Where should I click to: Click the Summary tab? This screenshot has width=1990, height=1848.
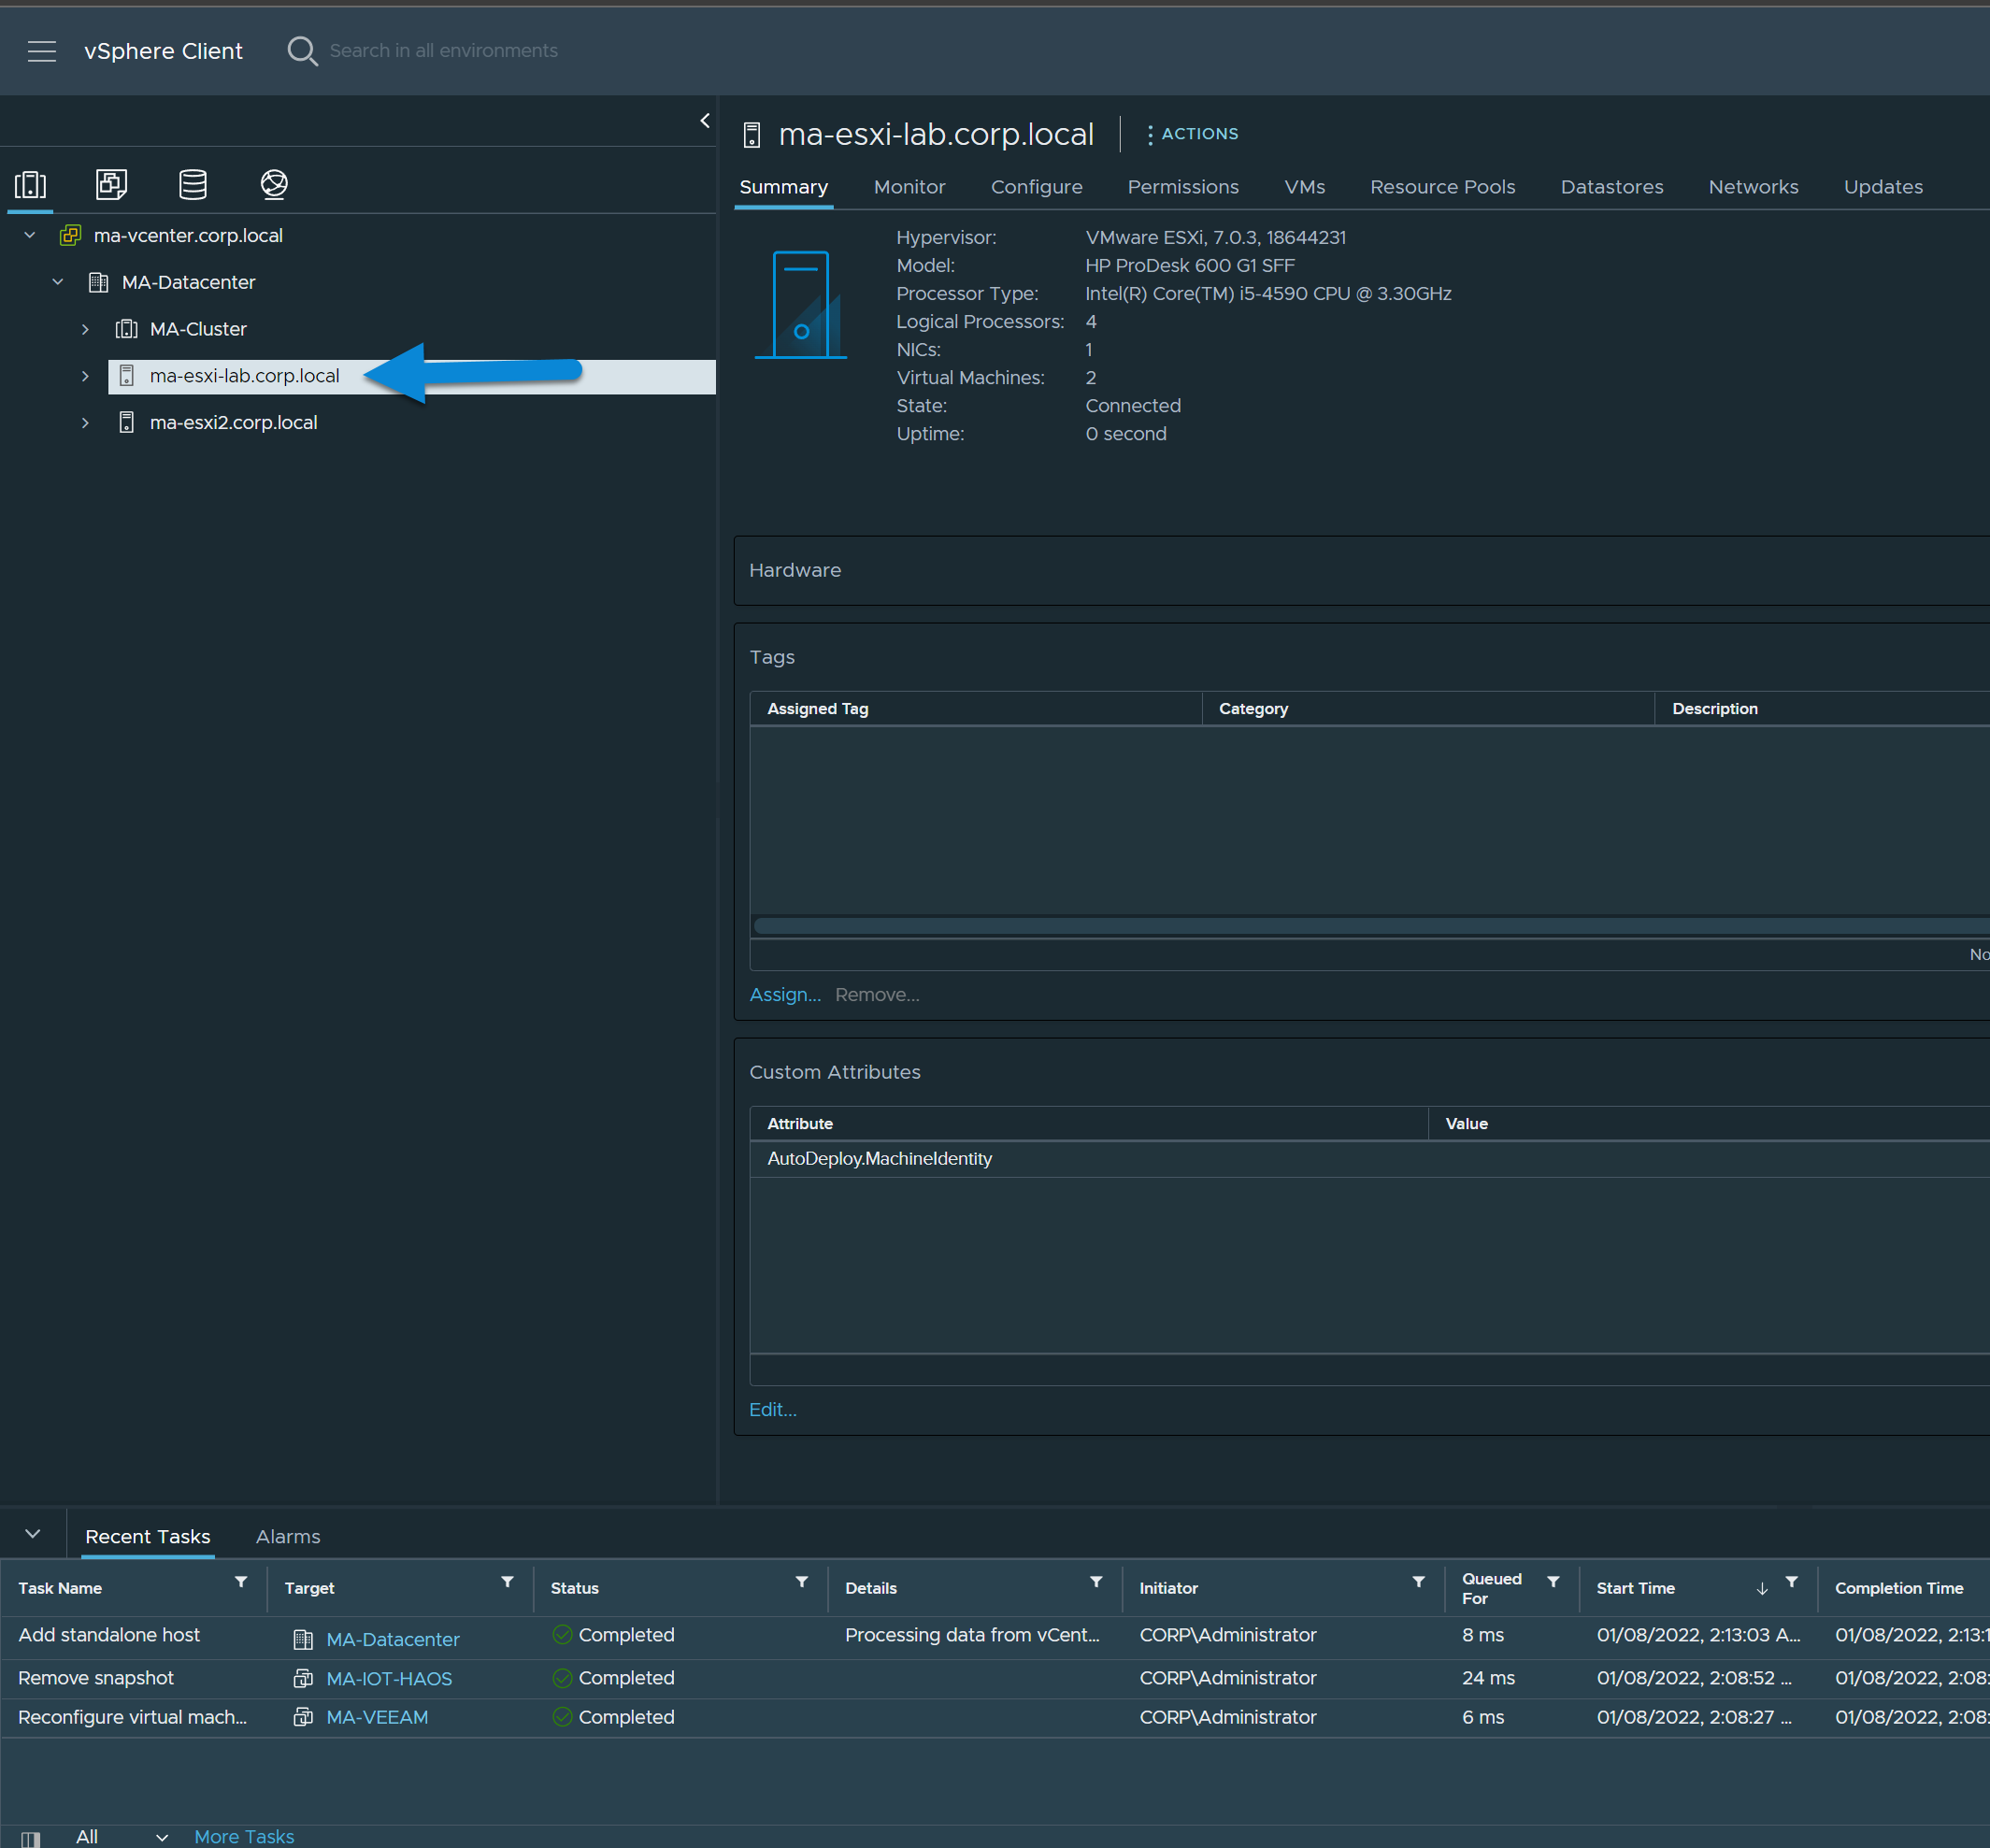click(x=783, y=187)
